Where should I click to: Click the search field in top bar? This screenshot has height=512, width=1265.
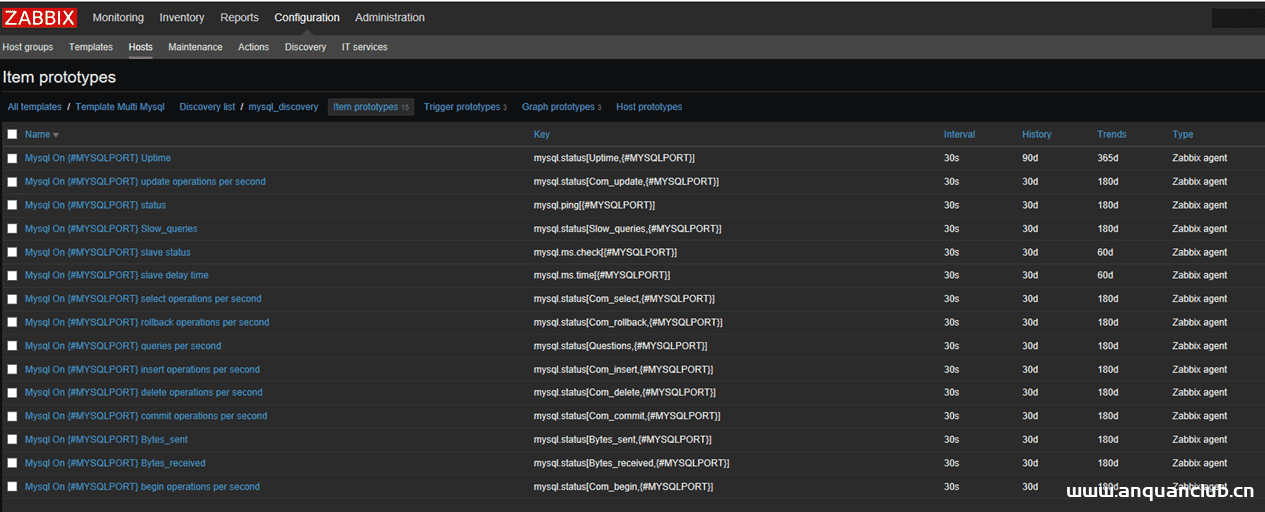pyautogui.click(x=1238, y=18)
